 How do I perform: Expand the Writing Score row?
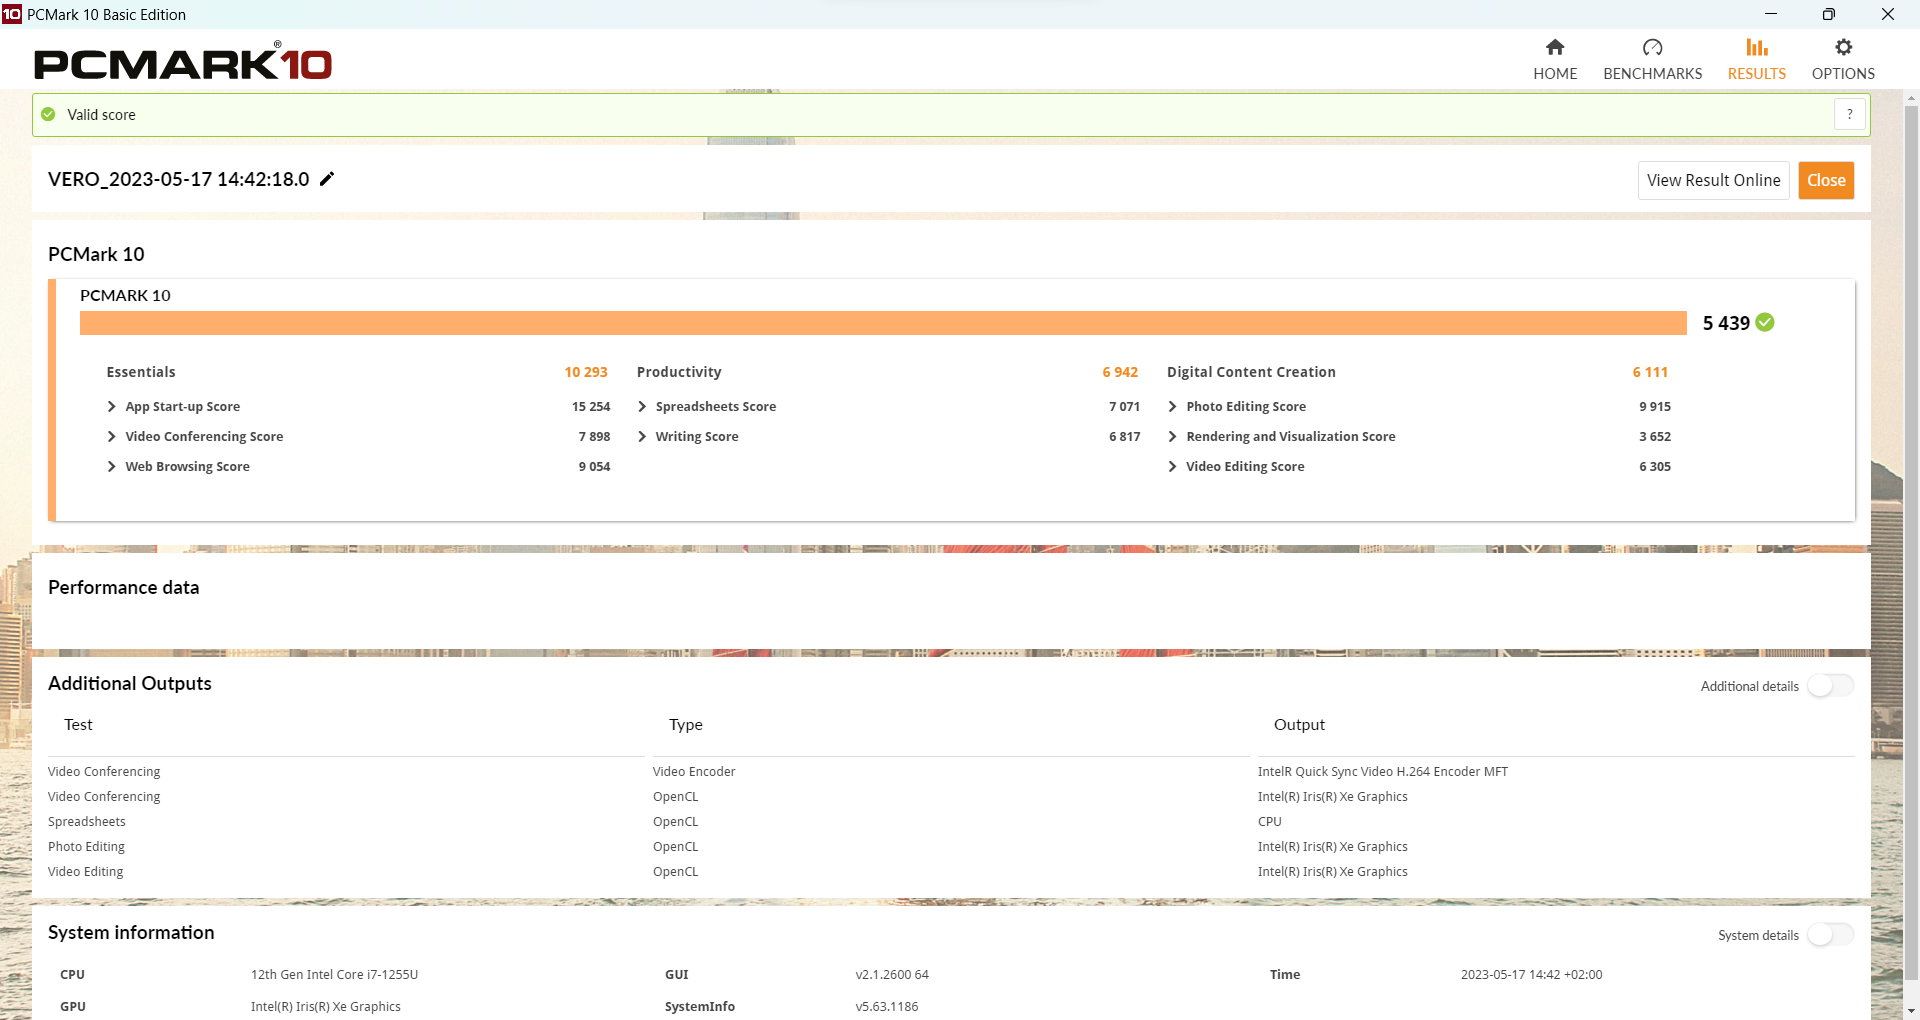[x=642, y=437]
